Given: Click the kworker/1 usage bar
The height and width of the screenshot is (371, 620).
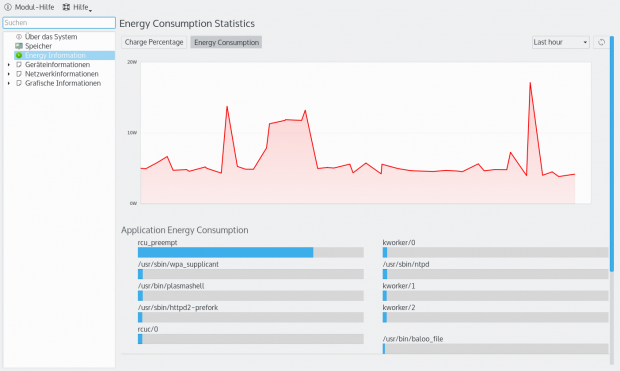Looking at the screenshot, I should (x=495, y=296).
